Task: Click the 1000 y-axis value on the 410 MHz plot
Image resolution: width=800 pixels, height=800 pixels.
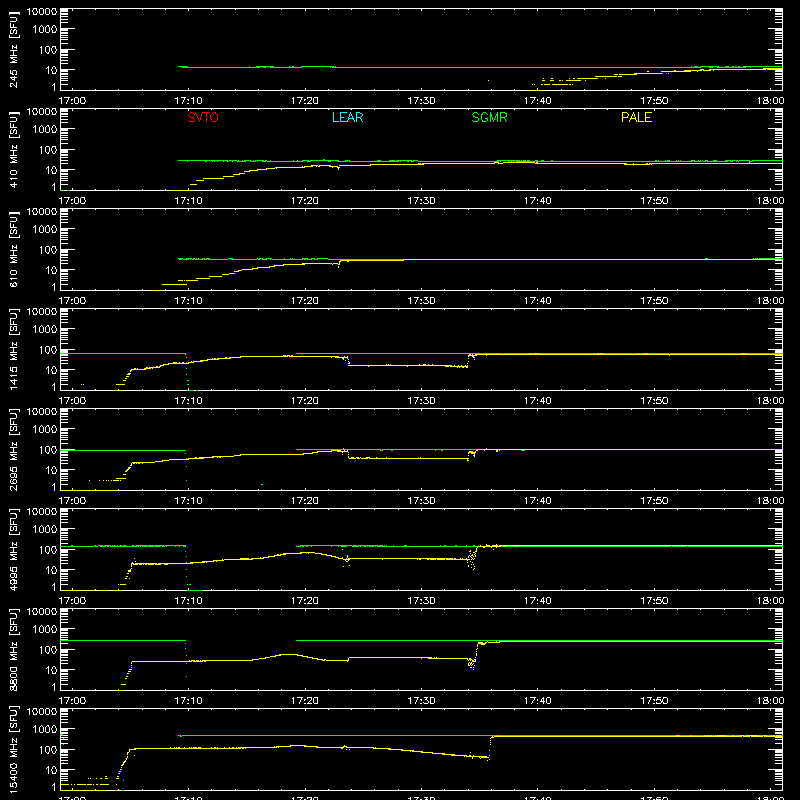Action: 45,130
